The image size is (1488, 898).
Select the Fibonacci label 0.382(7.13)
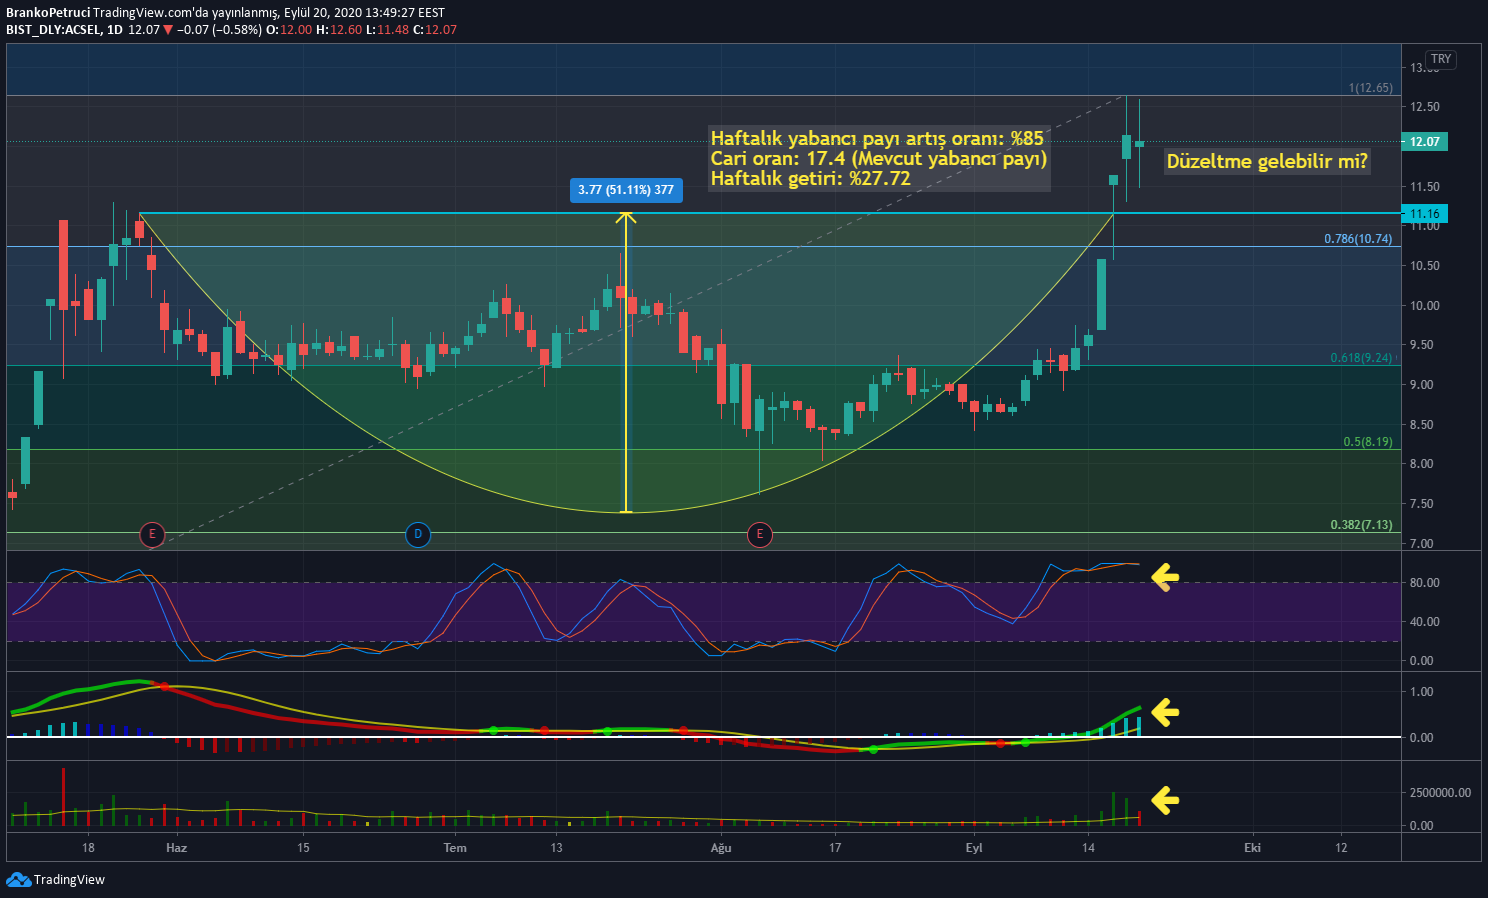pos(1361,525)
